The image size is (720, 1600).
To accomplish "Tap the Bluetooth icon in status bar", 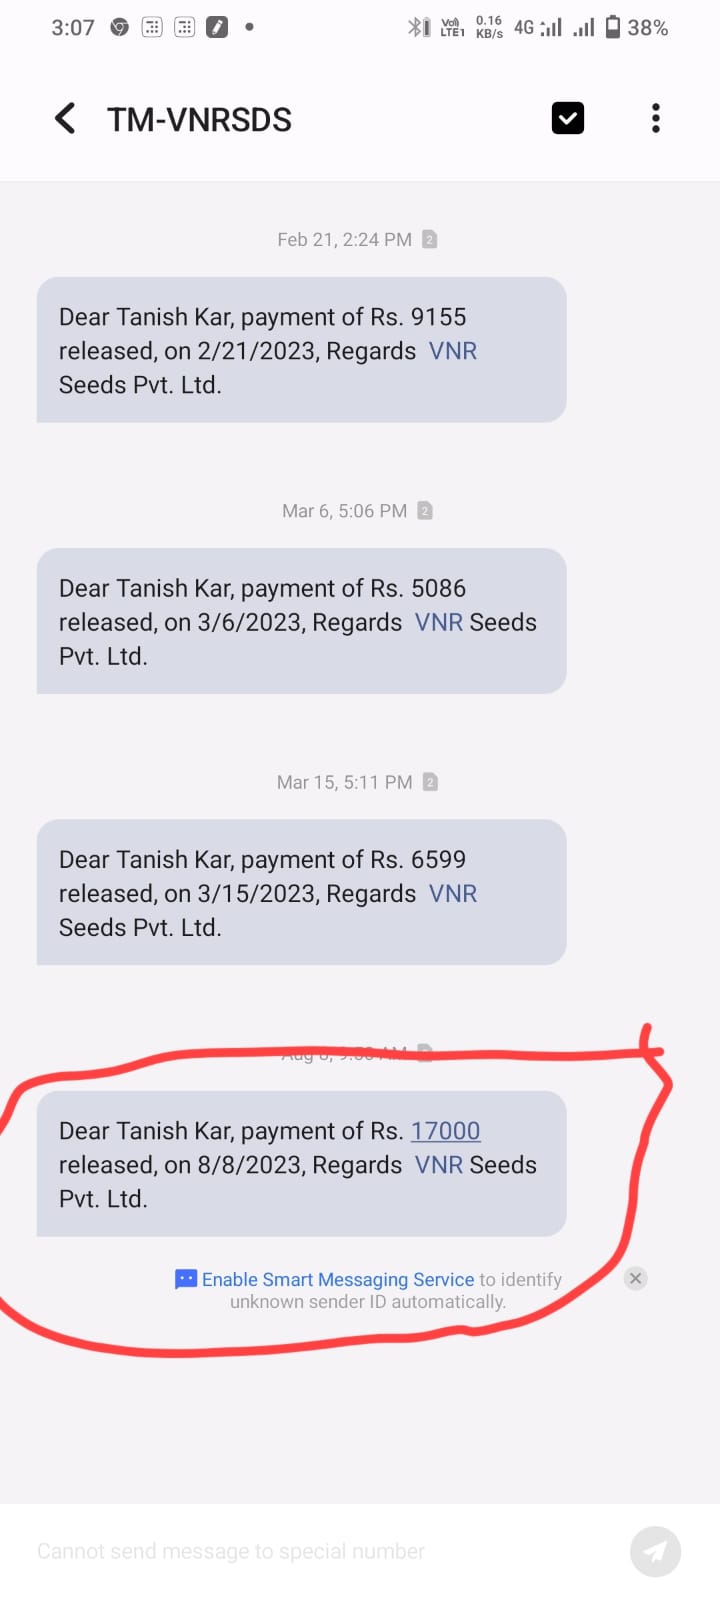I will click(x=415, y=27).
